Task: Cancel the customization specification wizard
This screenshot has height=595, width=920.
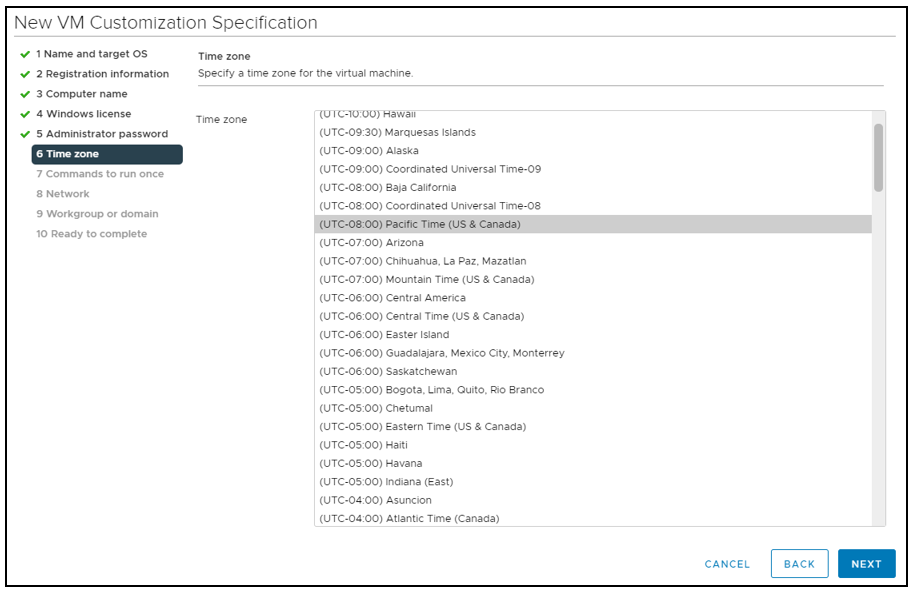Action: point(726,563)
